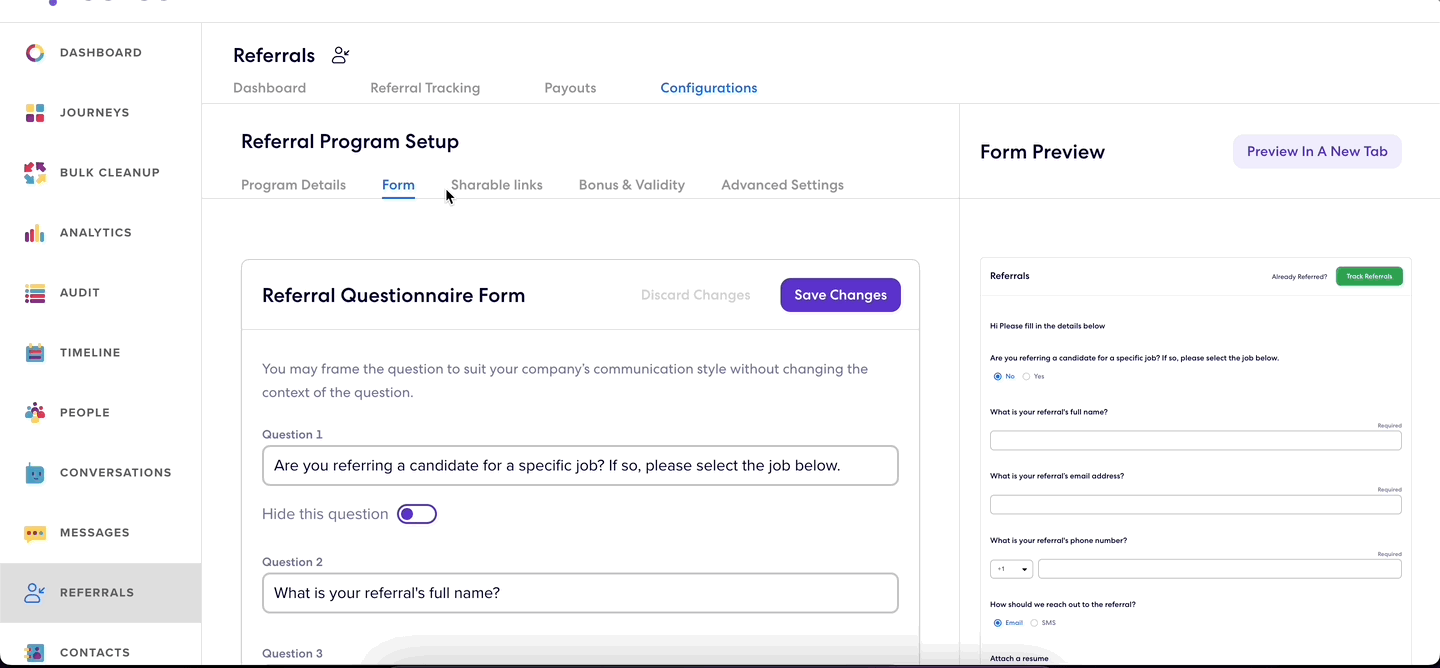Click the referral person icon beside Referrals title

pos(341,55)
